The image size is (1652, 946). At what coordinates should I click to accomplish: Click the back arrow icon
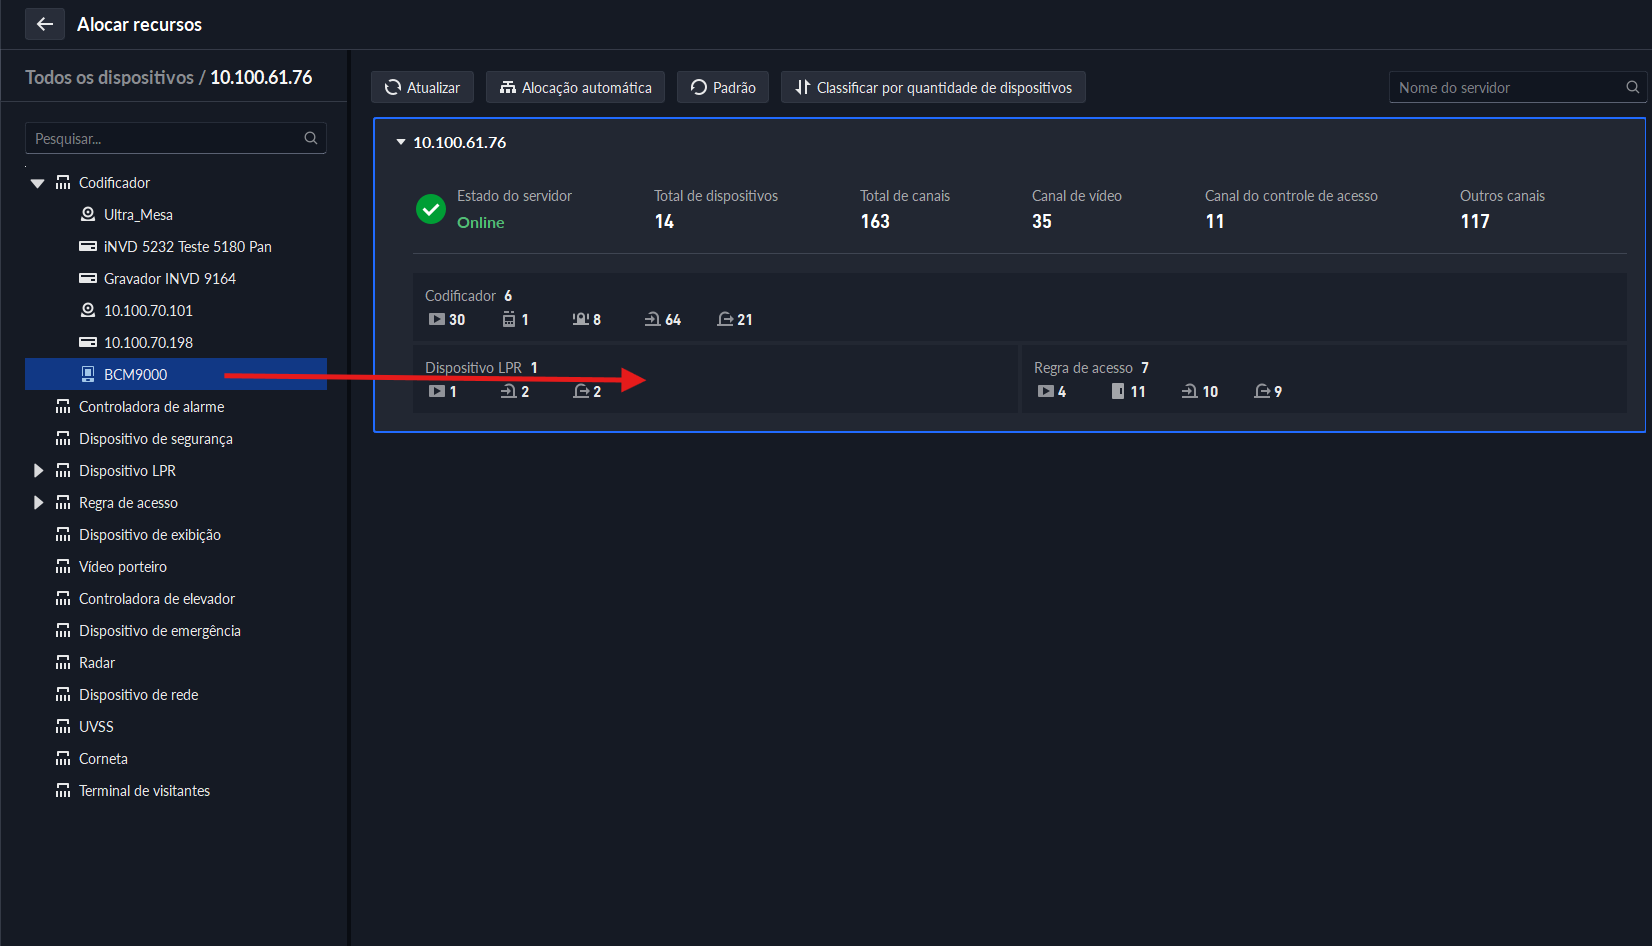point(44,24)
